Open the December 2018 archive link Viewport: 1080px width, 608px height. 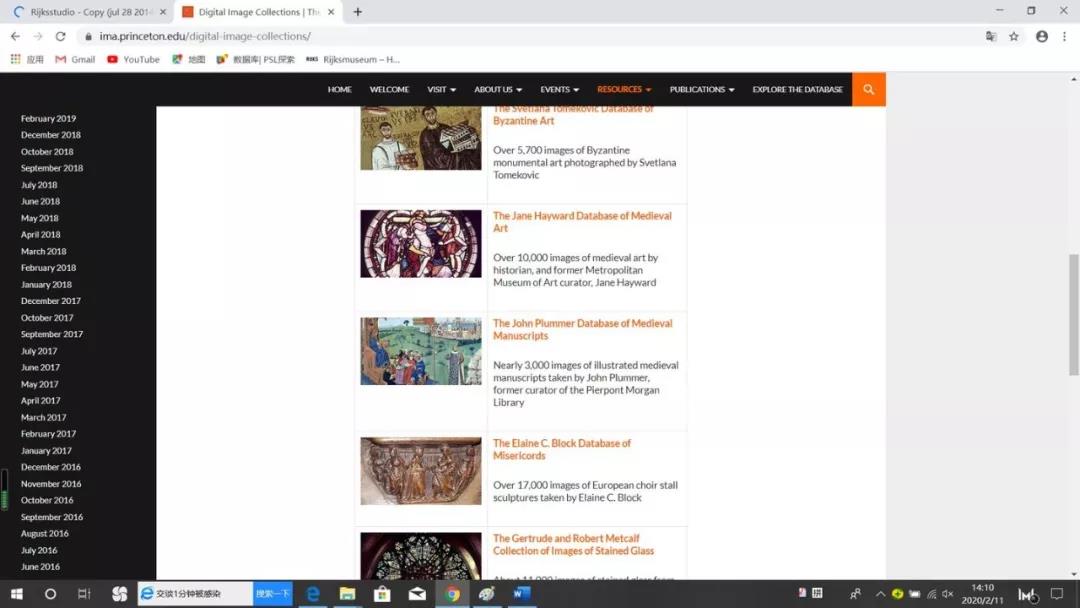coord(51,135)
